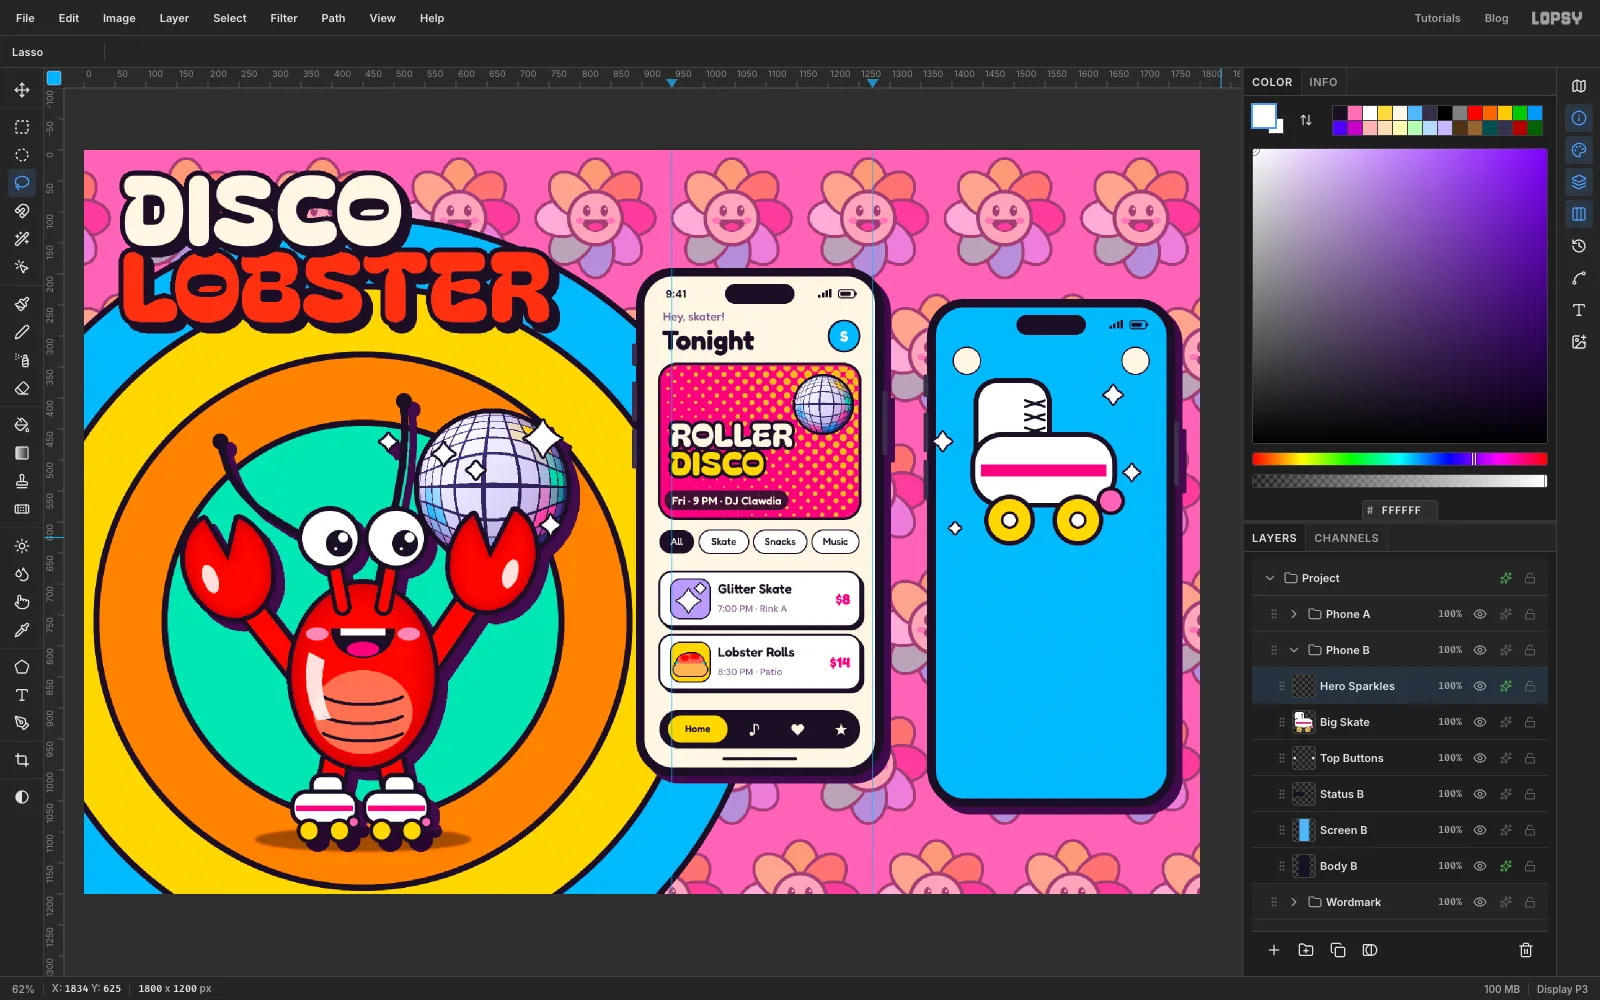1600x1000 pixels.
Task: Switch to the Info tab
Action: [x=1323, y=82]
